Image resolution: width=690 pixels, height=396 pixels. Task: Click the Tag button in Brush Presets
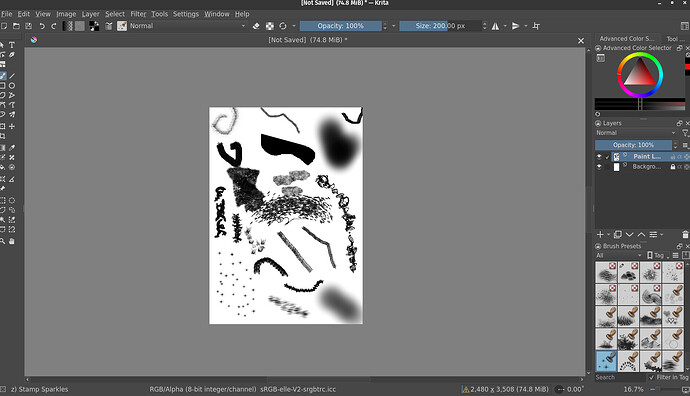pyautogui.click(x=658, y=255)
